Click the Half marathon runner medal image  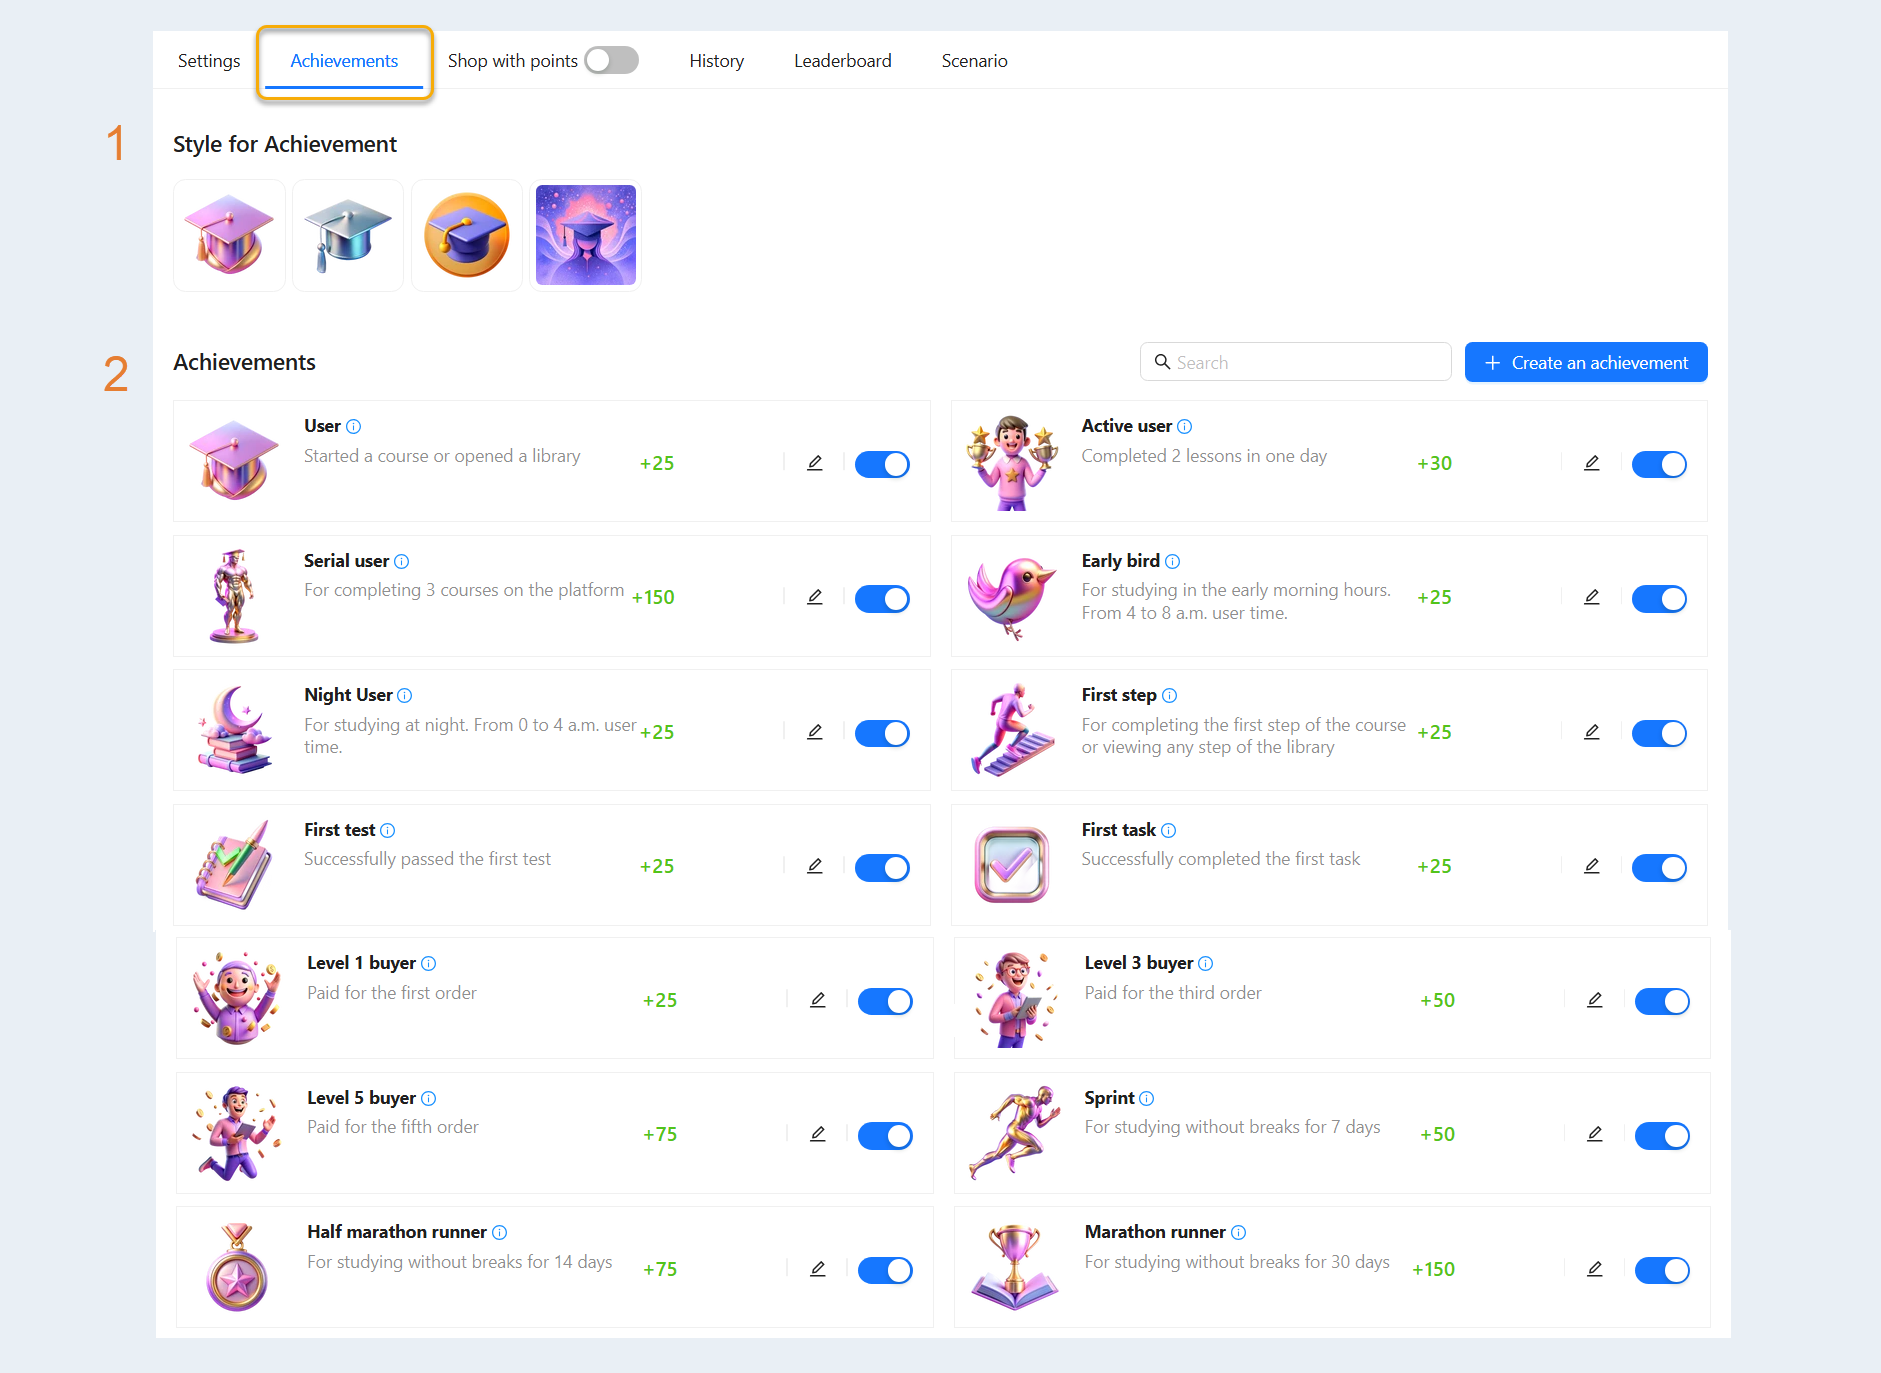(x=237, y=1267)
